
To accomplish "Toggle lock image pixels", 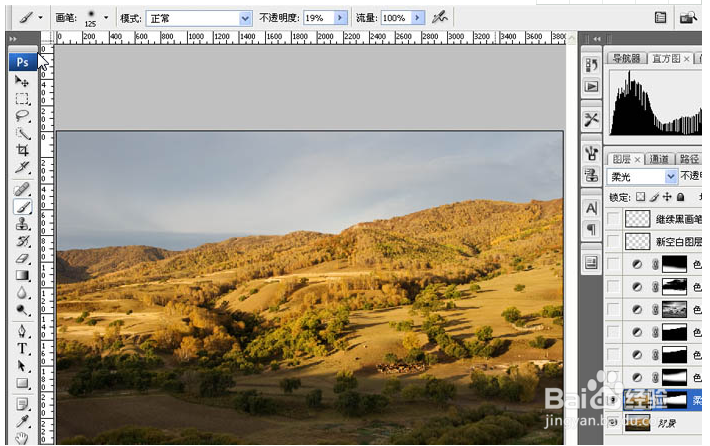I will [654, 197].
